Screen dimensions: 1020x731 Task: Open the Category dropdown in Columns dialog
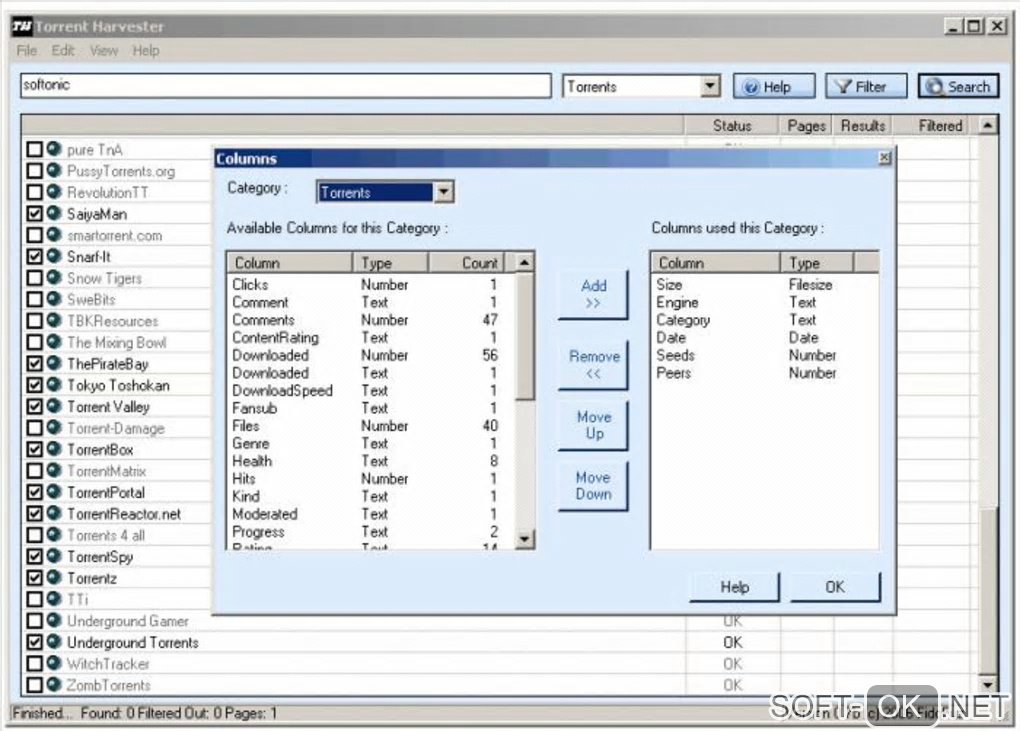(x=444, y=192)
